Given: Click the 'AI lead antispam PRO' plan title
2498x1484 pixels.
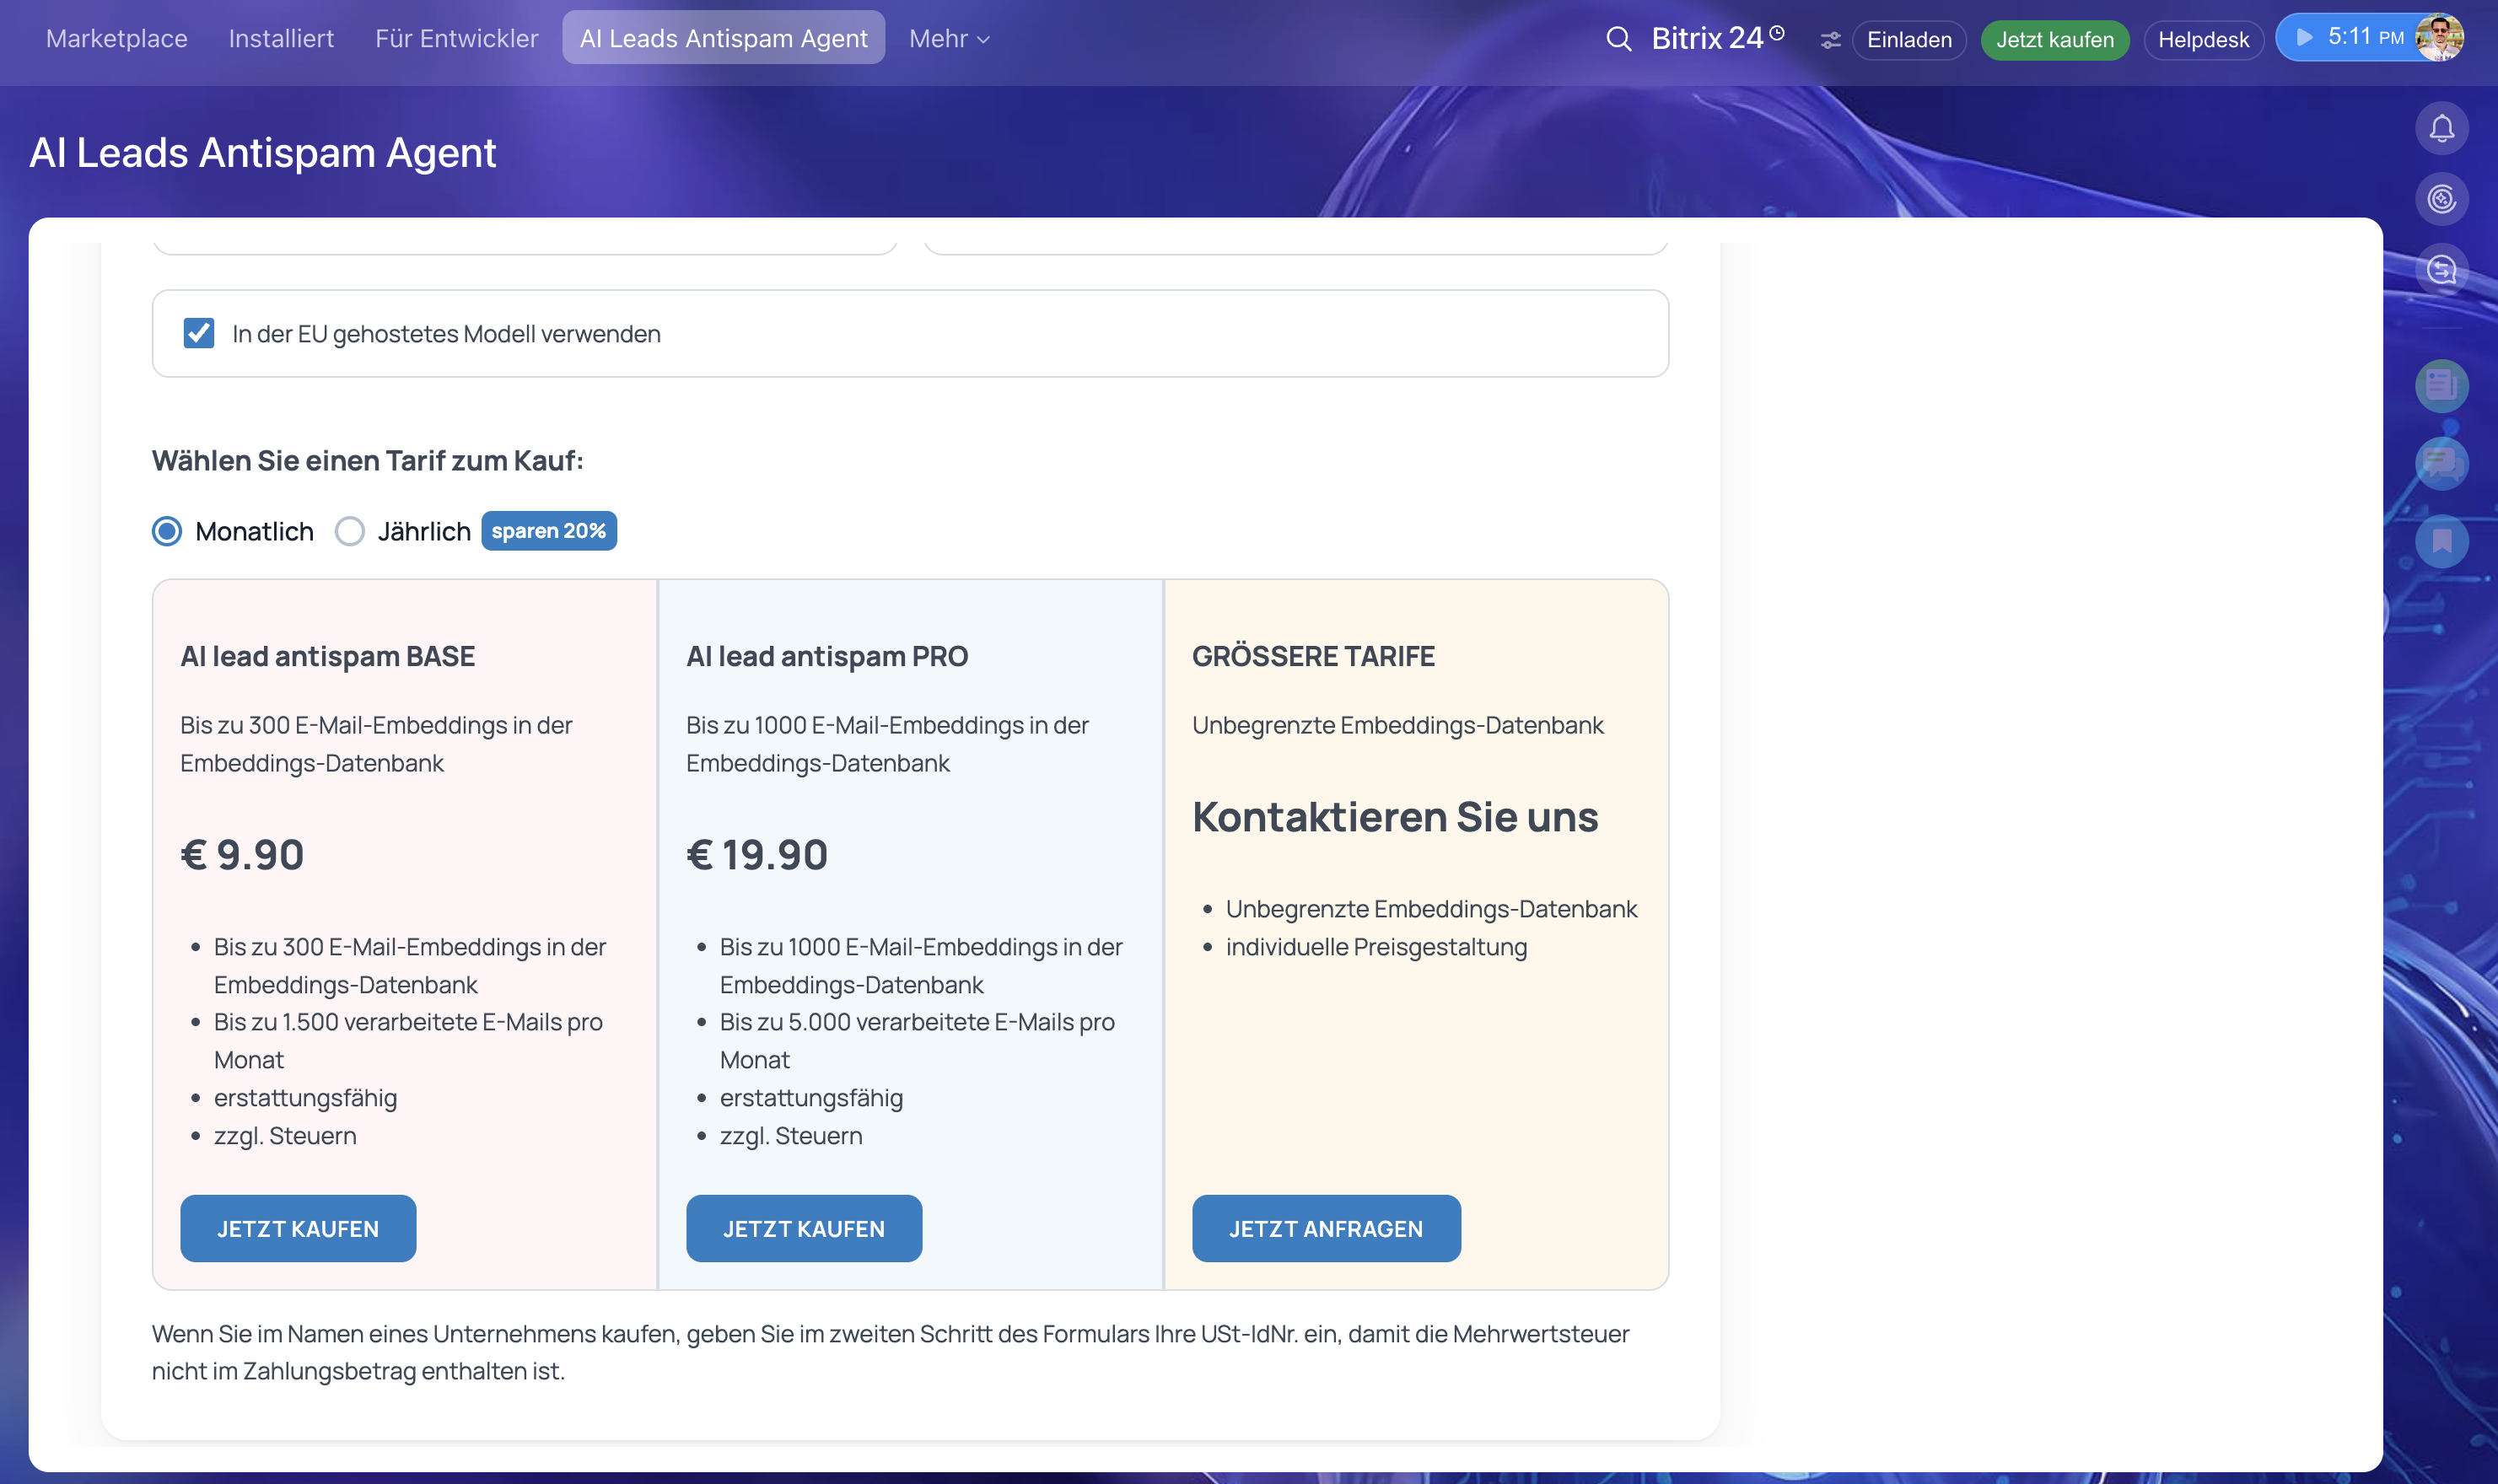Looking at the screenshot, I should point(827,656).
